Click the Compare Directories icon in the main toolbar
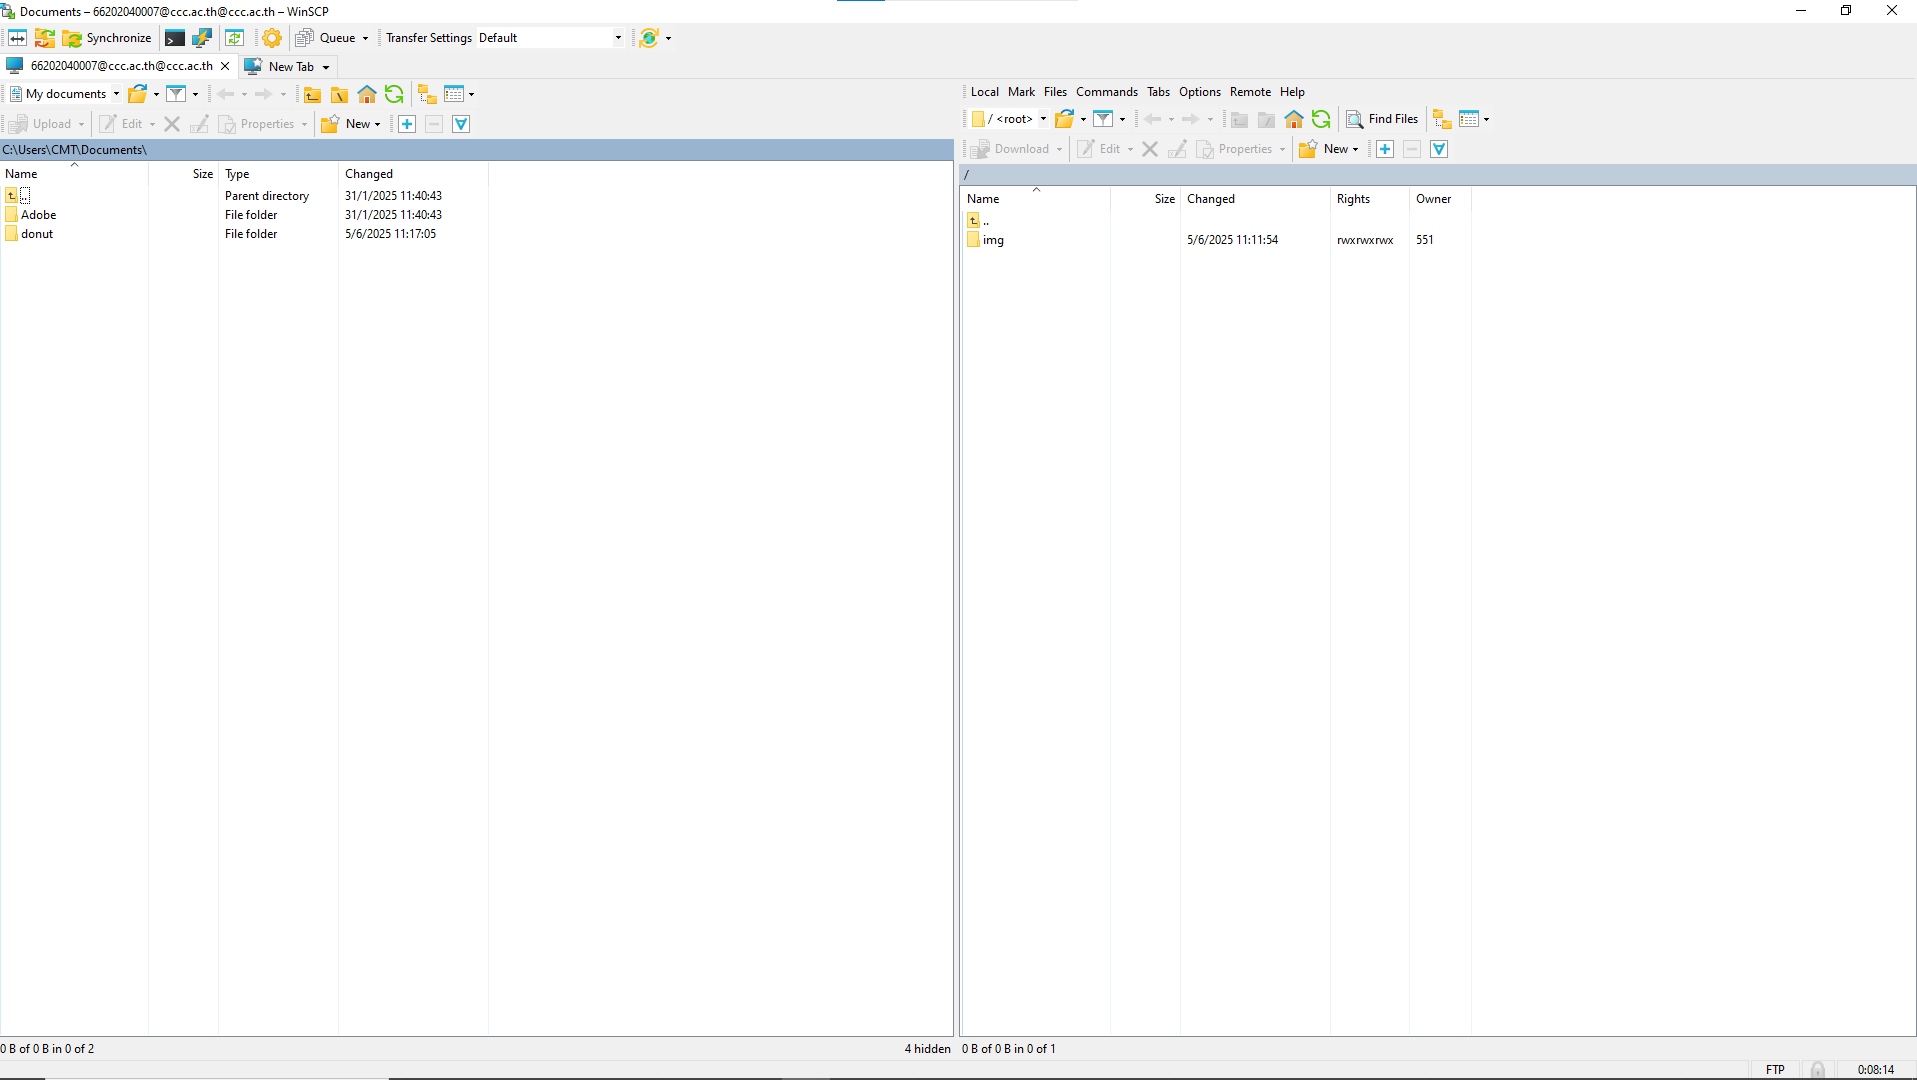The image size is (1917, 1080). pos(18,38)
